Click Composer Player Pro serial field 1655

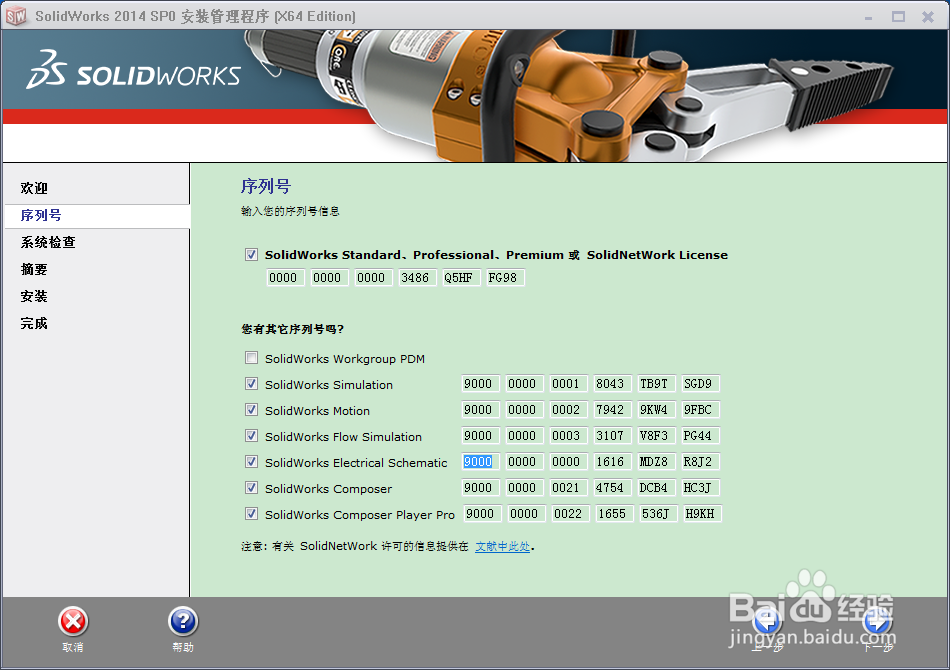pos(615,514)
